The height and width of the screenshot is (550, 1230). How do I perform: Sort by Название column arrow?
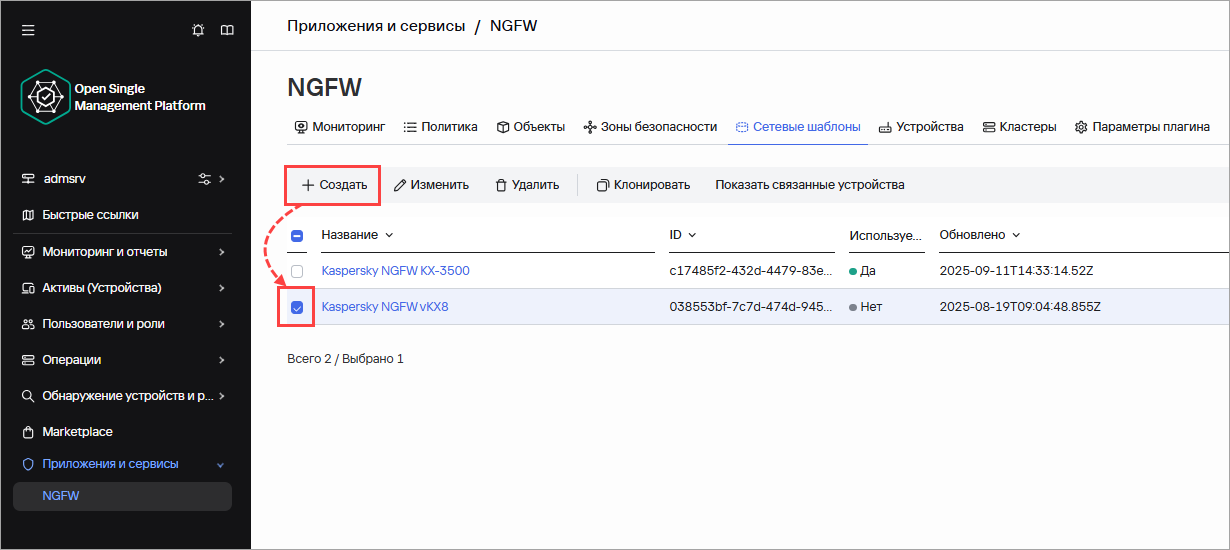point(389,235)
